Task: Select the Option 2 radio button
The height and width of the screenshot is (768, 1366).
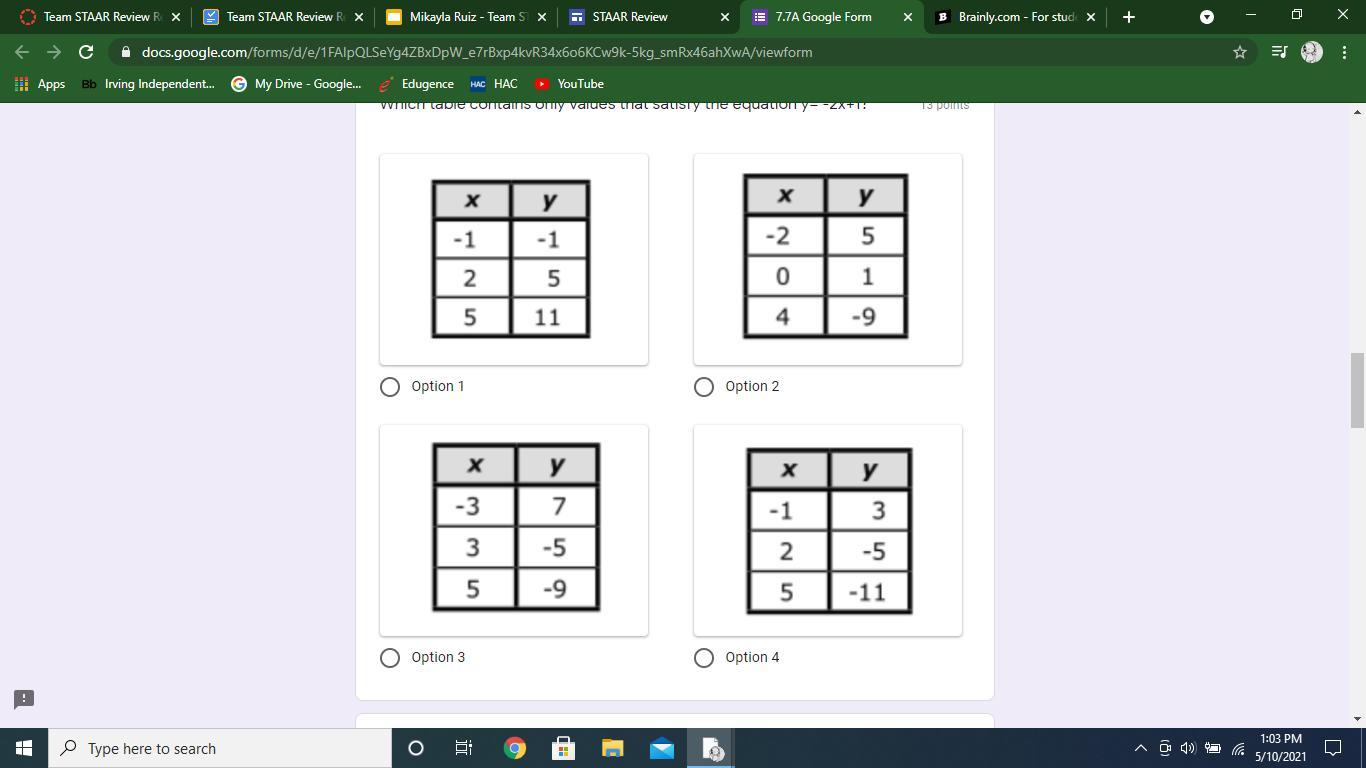Action: [704, 387]
